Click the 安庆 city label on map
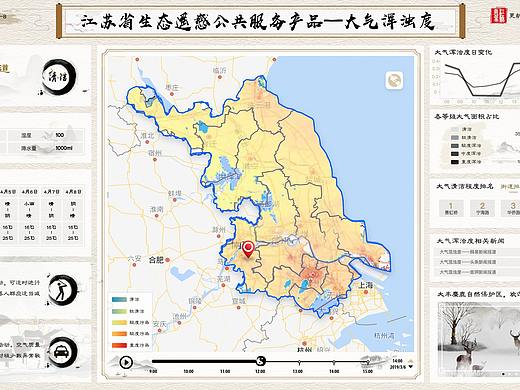This screenshot has height=390, width=520. coord(159,324)
